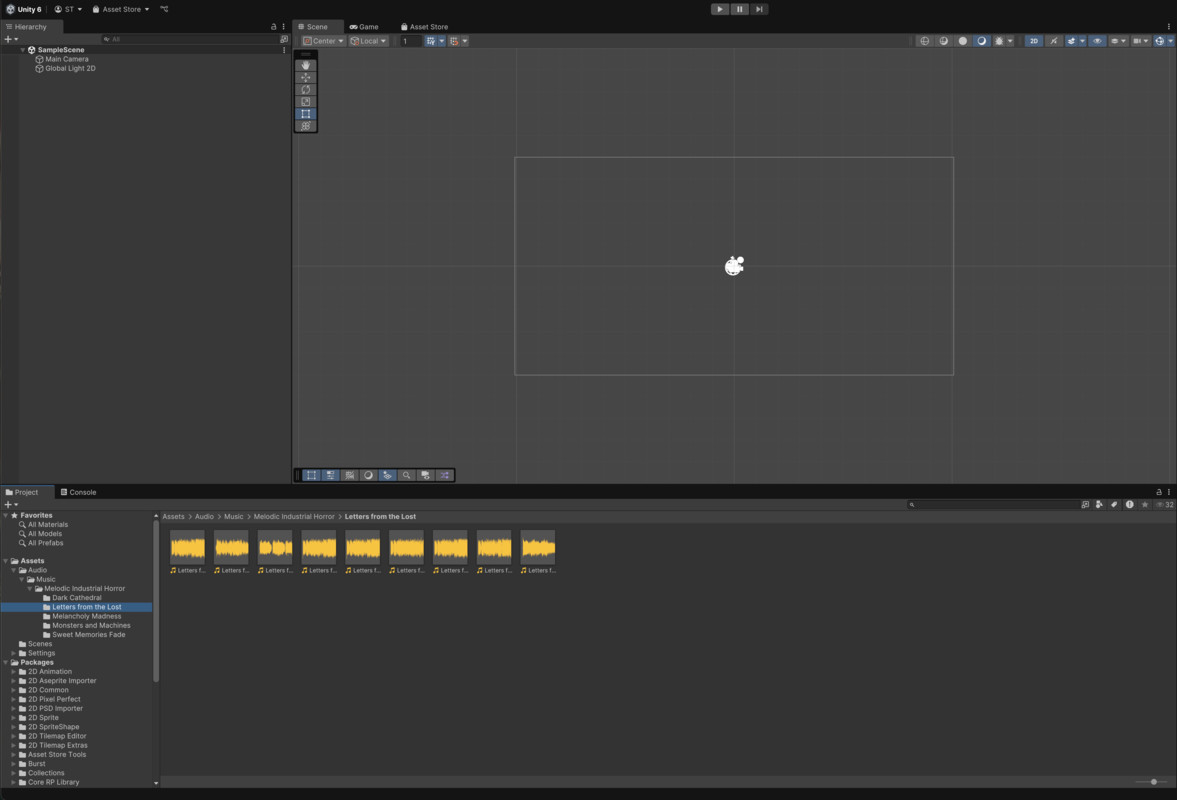The height and width of the screenshot is (800, 1177).
Task: Open the Center pivot mode dropdown
Action: point(323,41)
